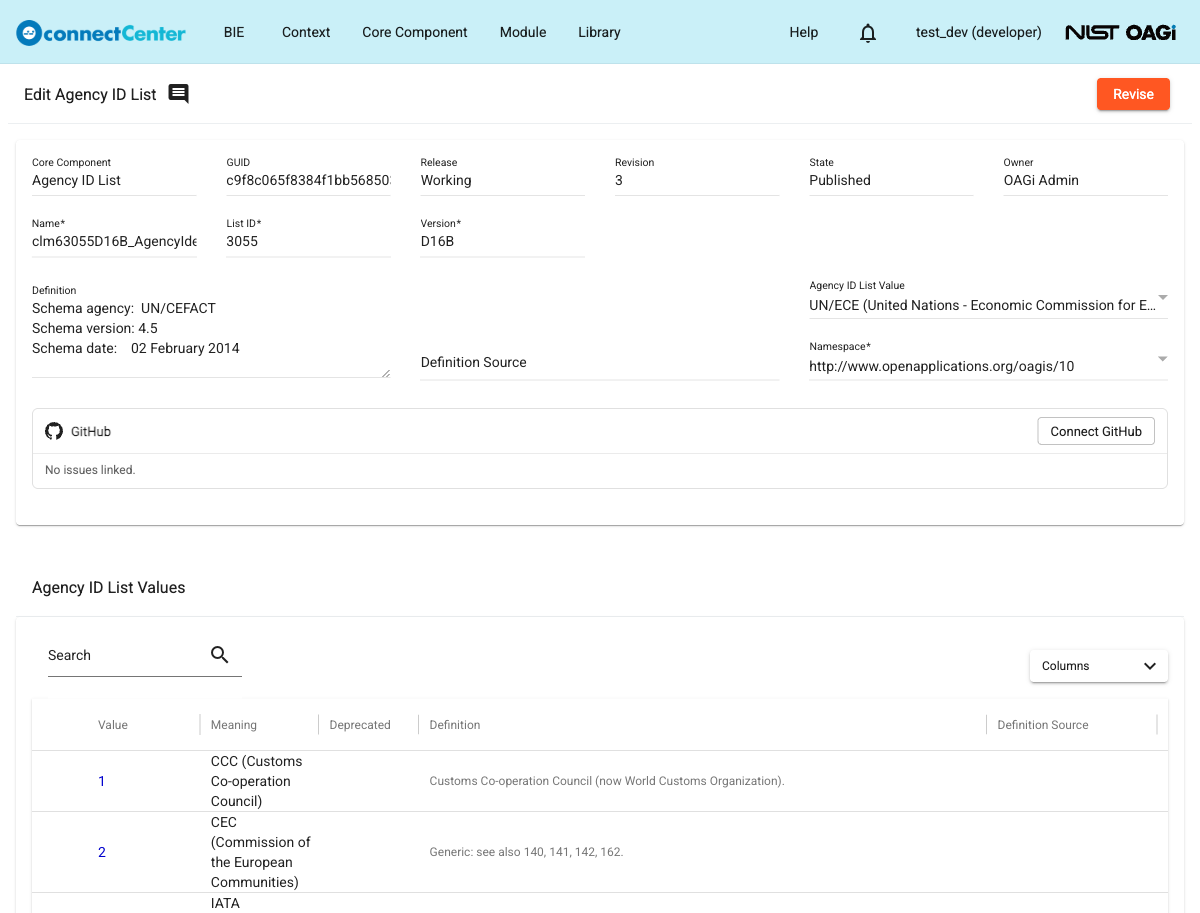Click the Definition text area
This screenshot has height=913, width=1200.
point(211,337)
